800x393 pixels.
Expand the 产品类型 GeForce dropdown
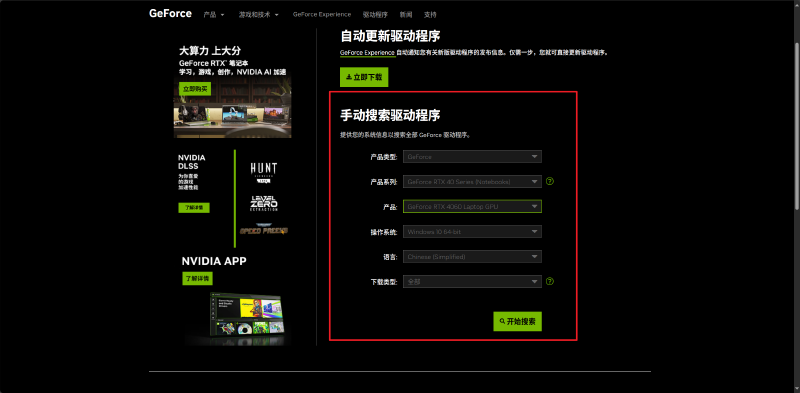pos(472,157)
